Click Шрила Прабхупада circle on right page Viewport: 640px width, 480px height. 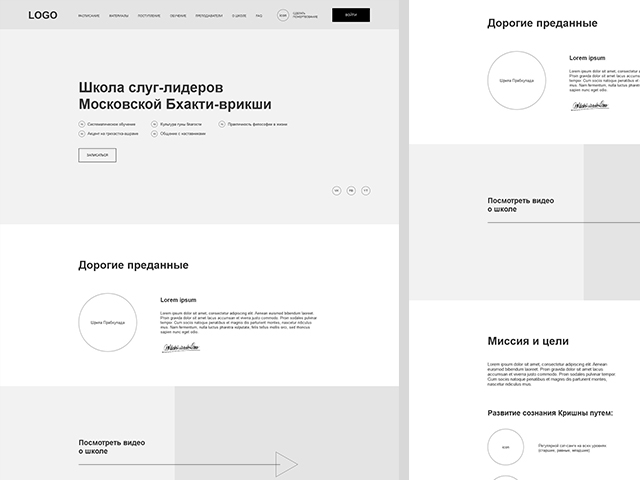point(517,80)
